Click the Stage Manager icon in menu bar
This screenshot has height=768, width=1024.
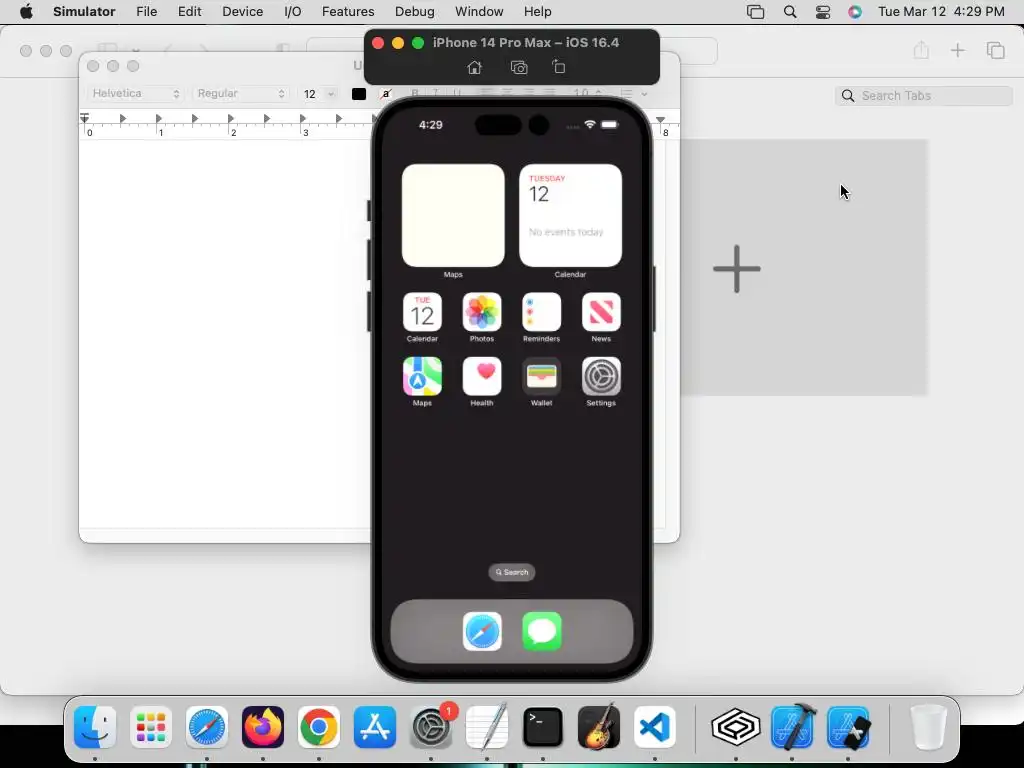(756, 12)
